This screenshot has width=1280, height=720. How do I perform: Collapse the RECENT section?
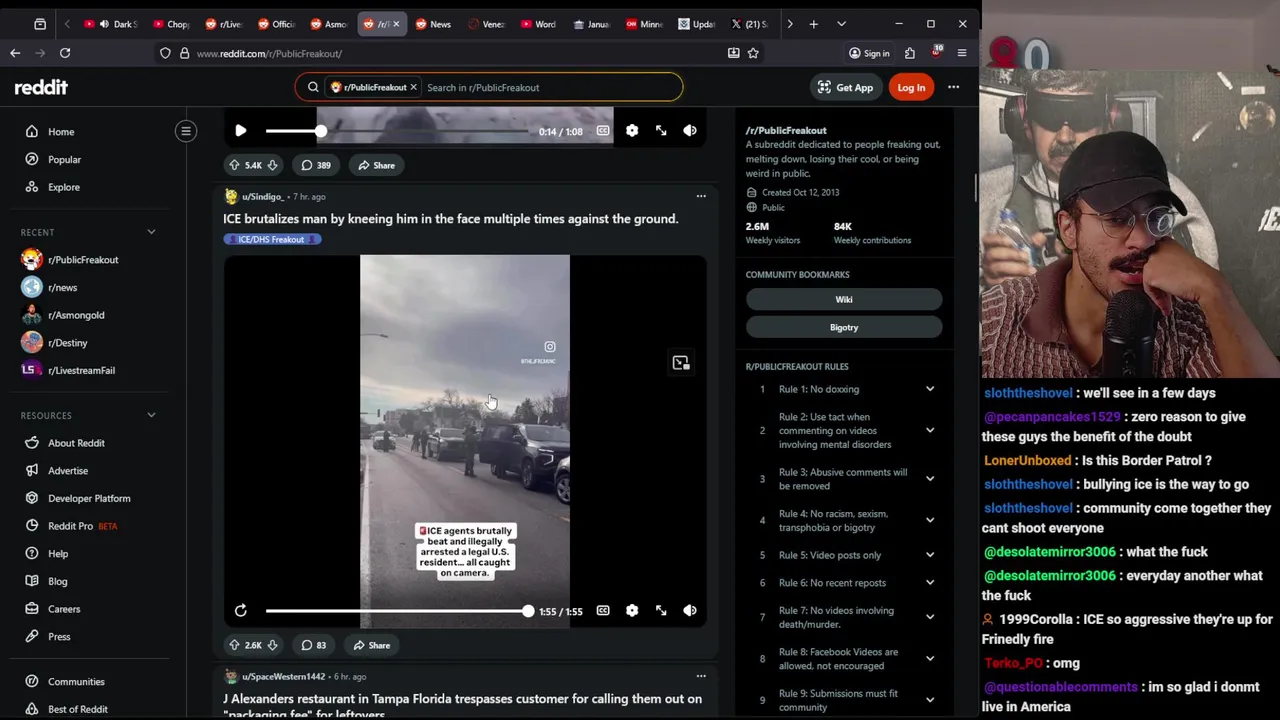coord(151,232)
